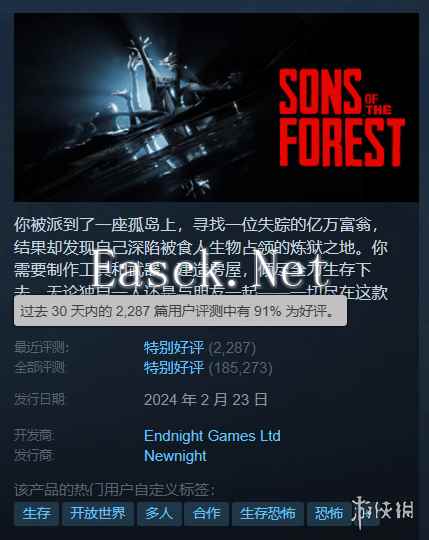Click the 全部评测 label
Viewport: 429px width, 540px height.
(39, 368)
